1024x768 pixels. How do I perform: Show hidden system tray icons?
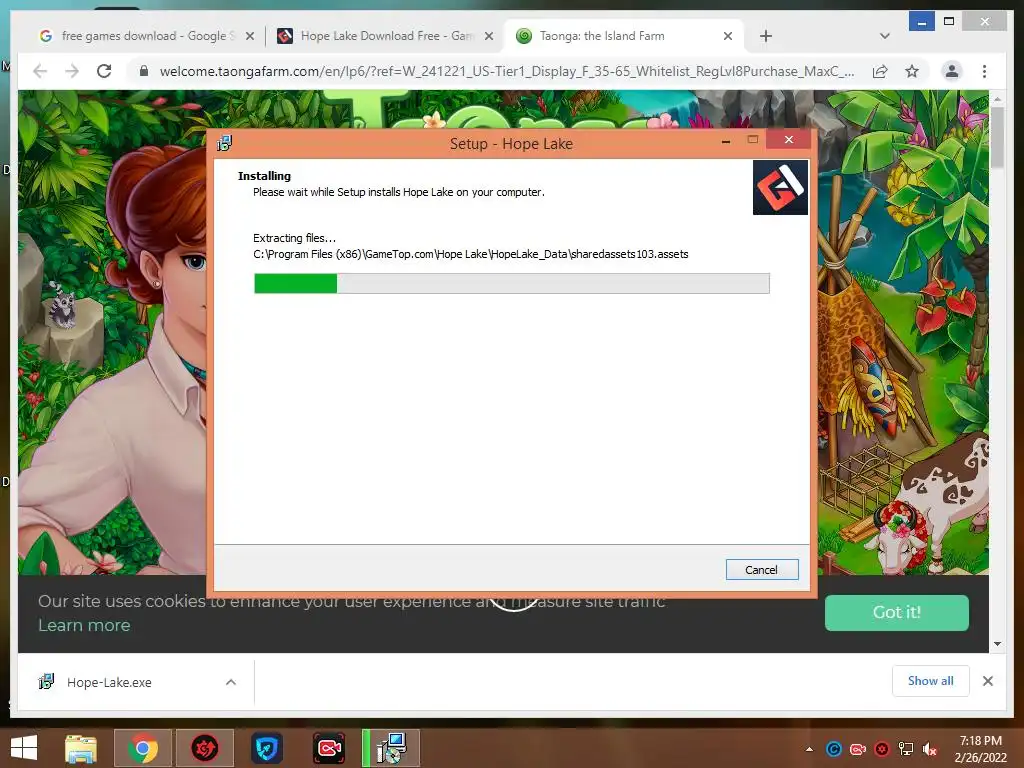pyautogui.click(x=809, y=749)
